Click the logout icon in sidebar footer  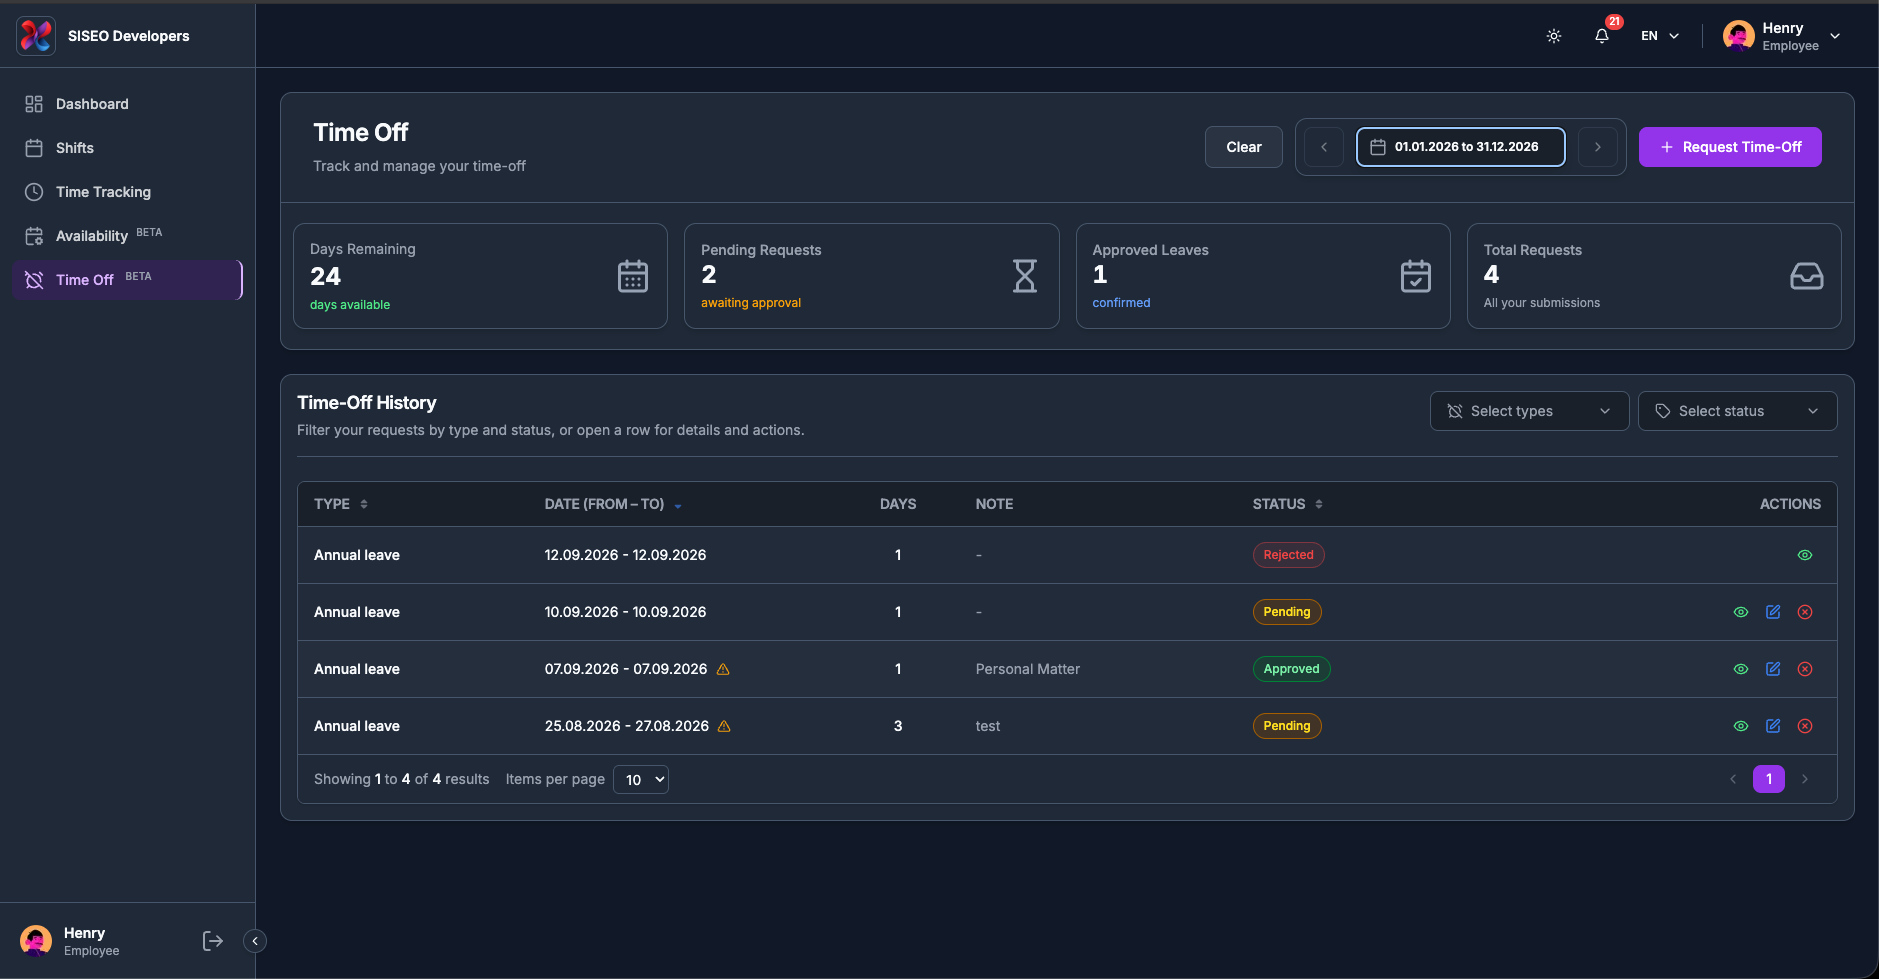213,941
